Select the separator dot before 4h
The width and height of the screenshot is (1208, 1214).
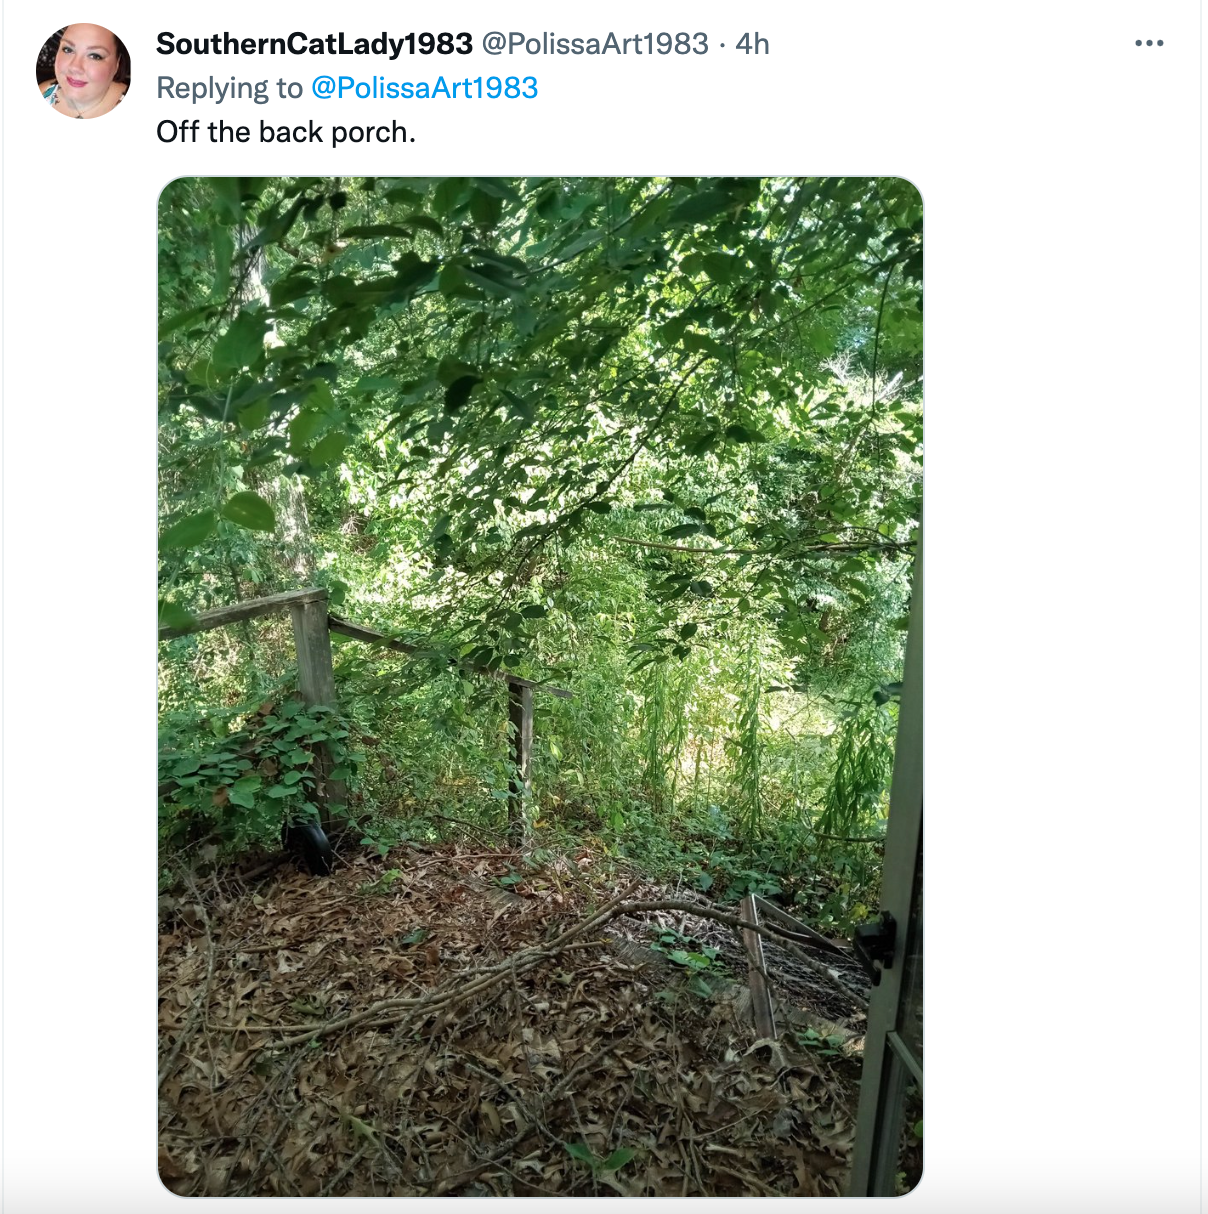tap(722, 44)
